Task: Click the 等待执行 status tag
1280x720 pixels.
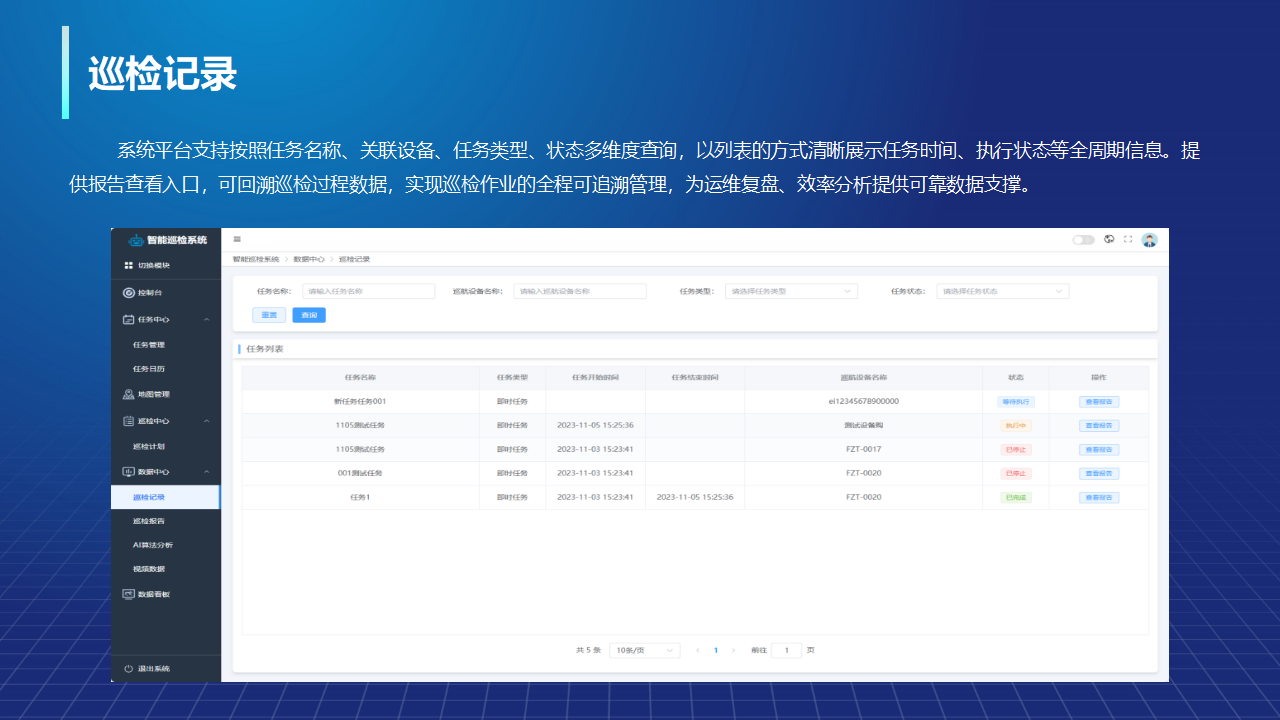Action: [1016, 401]
